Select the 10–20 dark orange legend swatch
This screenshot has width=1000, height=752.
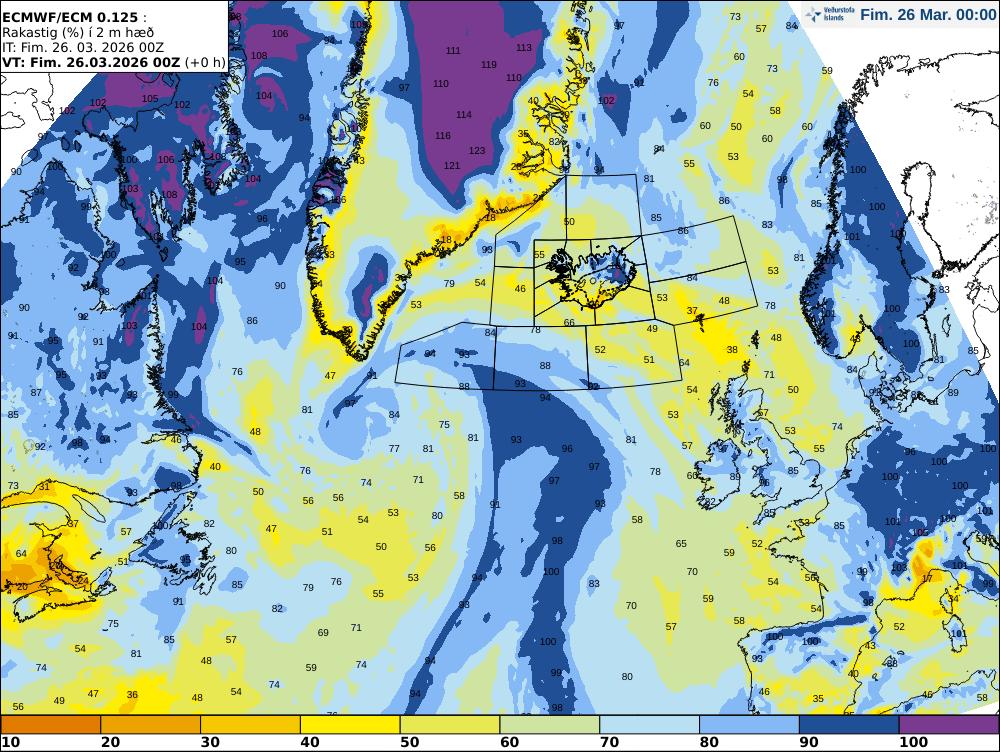tap(51, 725)
